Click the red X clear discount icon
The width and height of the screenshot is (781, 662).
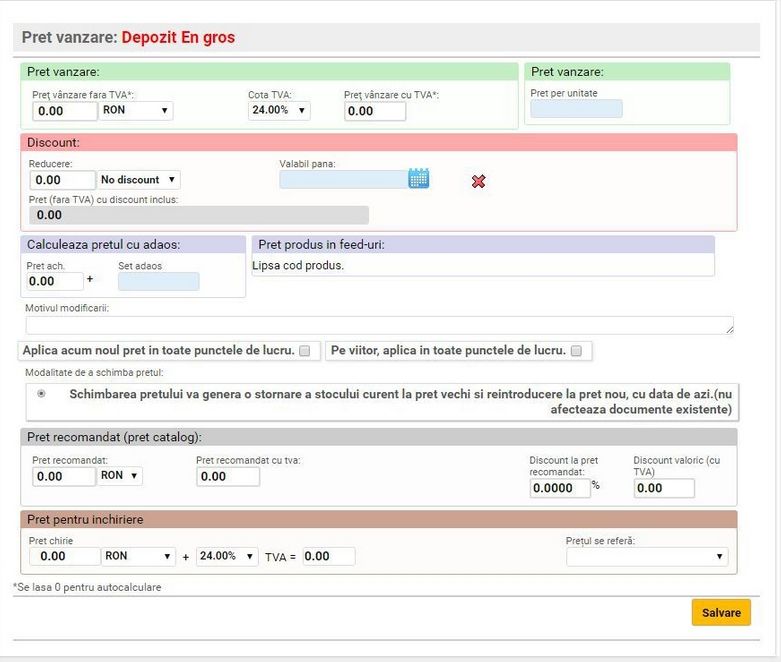(x=478, y=181)
